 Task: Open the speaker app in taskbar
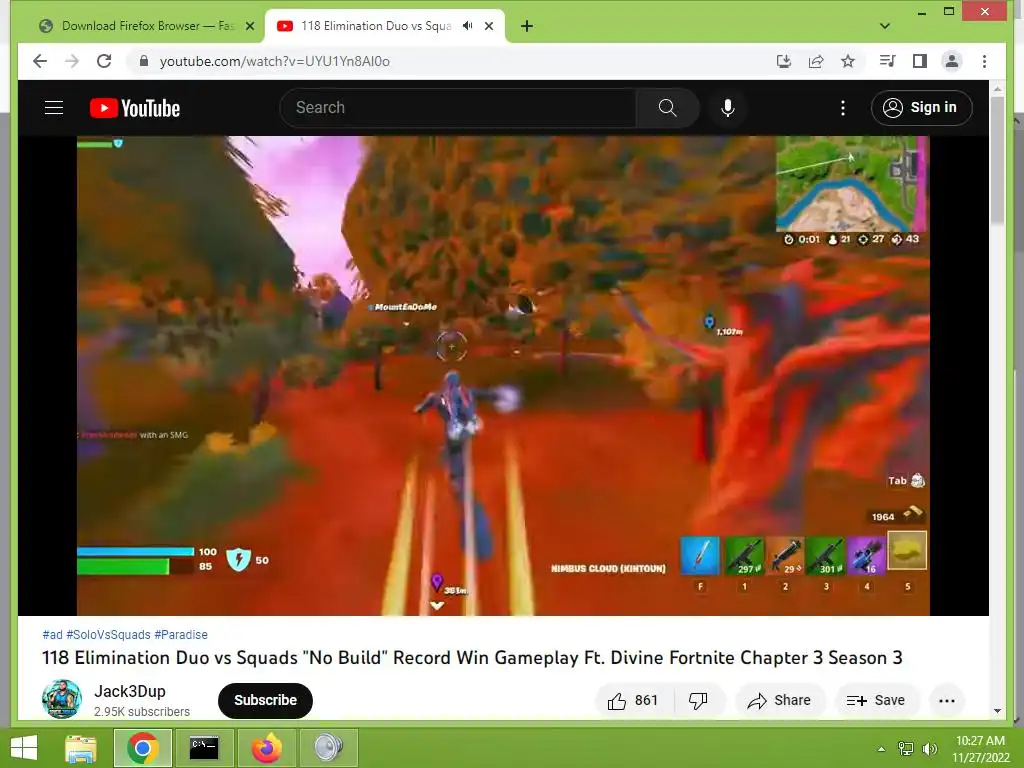click(x=328, y=748)
